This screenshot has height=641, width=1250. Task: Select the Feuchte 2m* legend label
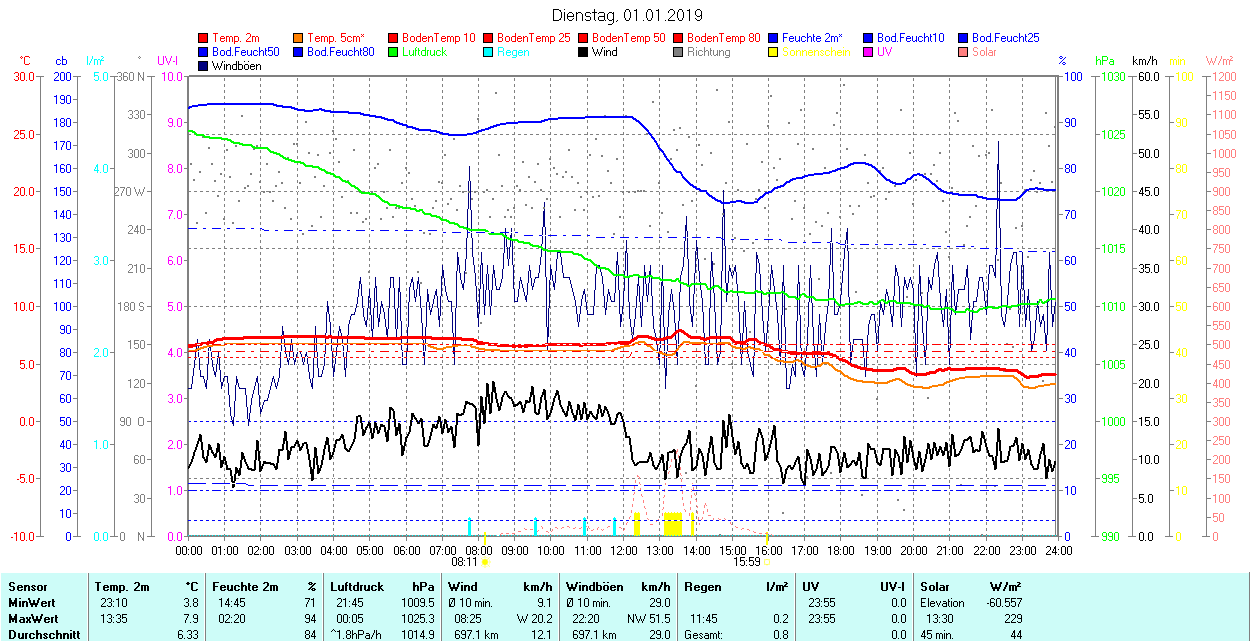812,38
